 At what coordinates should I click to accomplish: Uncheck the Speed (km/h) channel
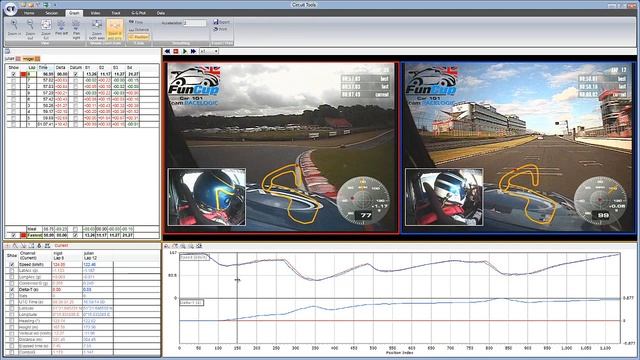12,264
